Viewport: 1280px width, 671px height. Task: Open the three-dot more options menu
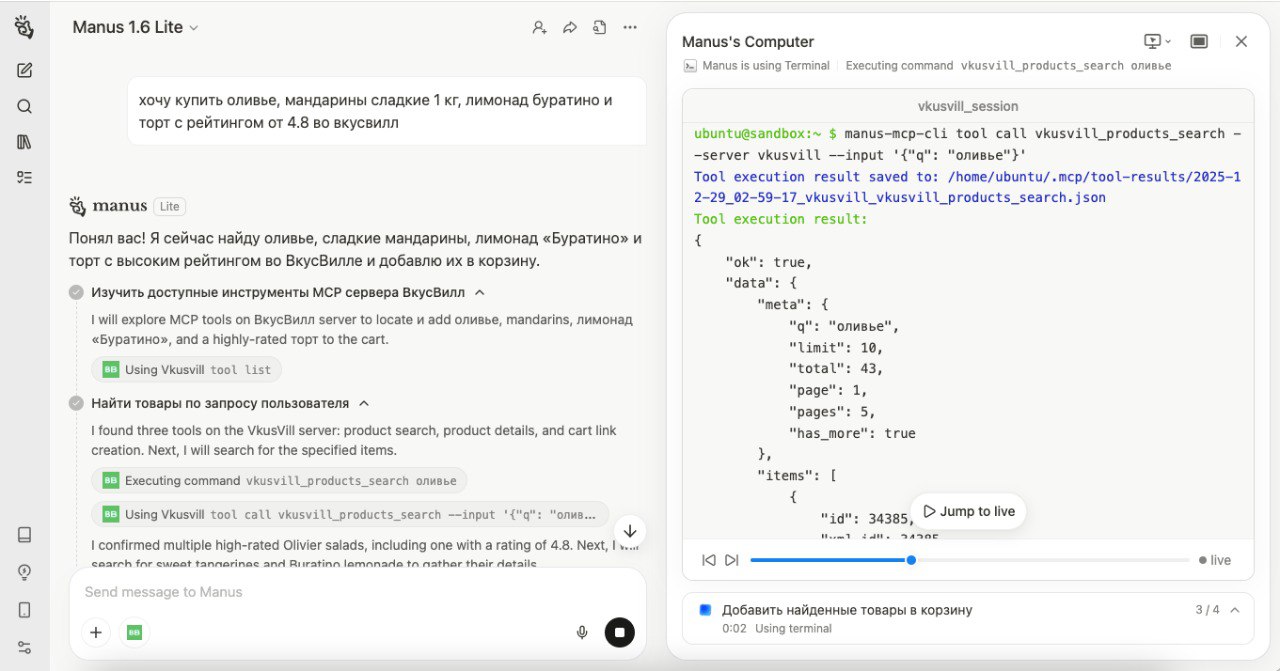tap(630, 28)
